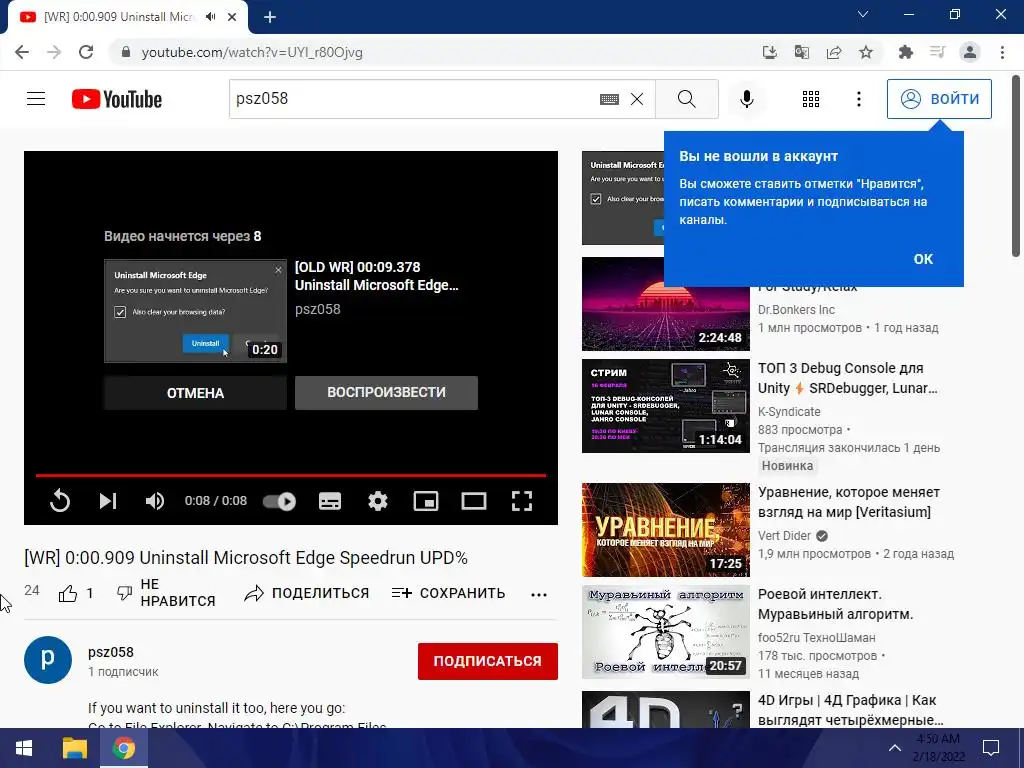Toggle autoplay switch in player
The height and width of the screenshot is (768, 1024).
click(280, 501)
